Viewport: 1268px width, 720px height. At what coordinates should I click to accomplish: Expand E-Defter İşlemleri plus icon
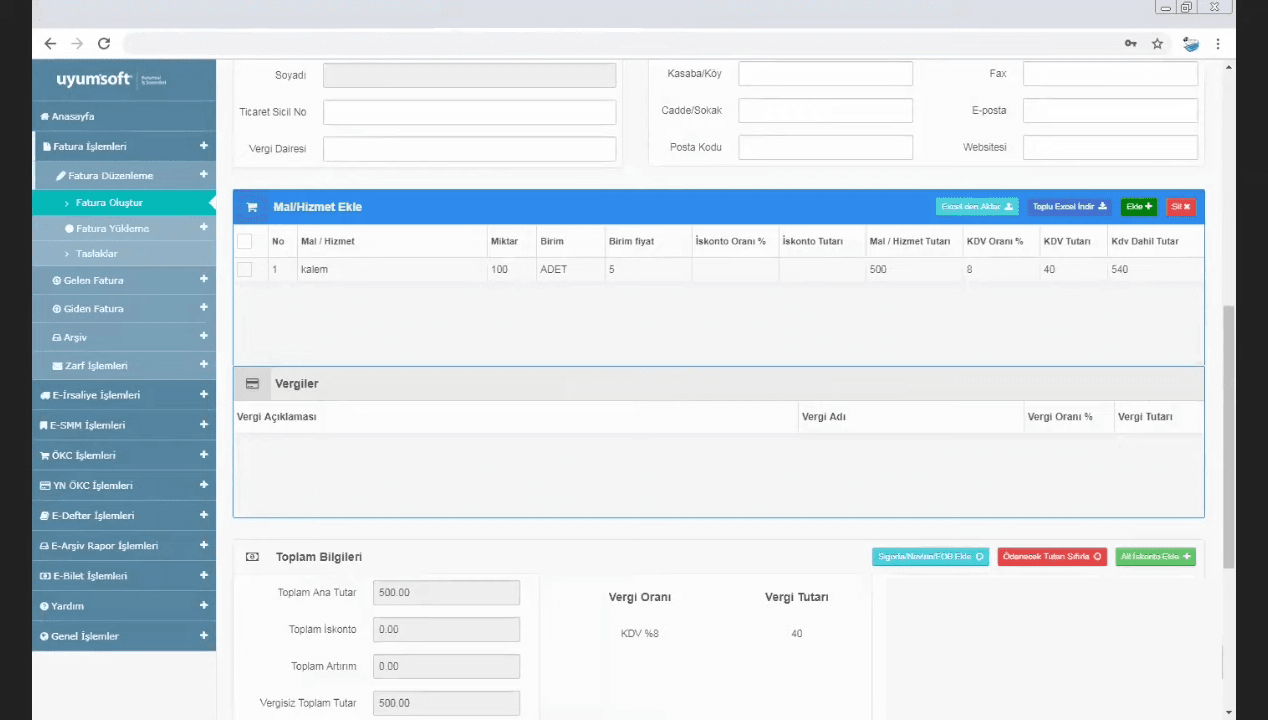point(204,515)
